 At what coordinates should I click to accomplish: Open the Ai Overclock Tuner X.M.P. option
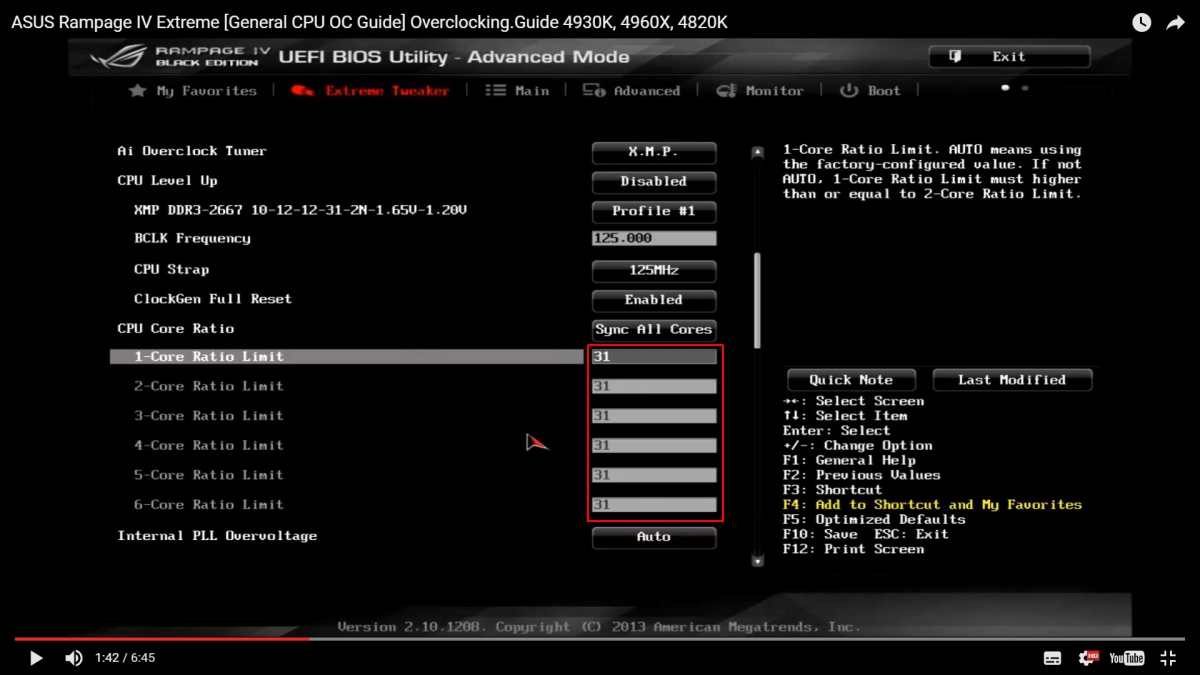(654, 152)
